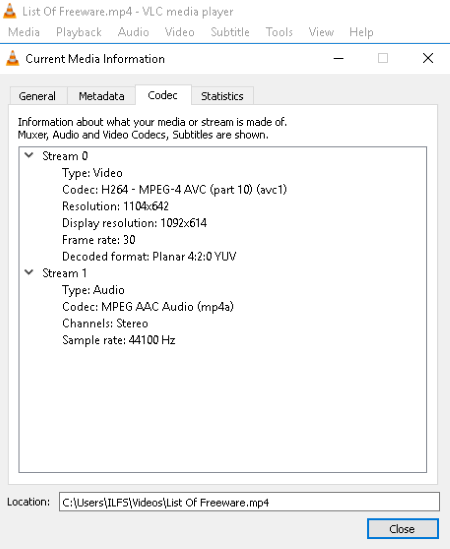
Task: Close the Current Media Information dialog with X
Action: click(428, 58)
